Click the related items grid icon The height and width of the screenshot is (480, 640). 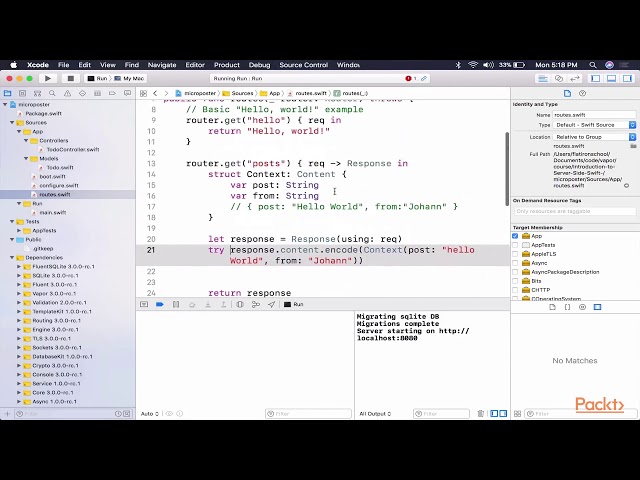point(143,93)
